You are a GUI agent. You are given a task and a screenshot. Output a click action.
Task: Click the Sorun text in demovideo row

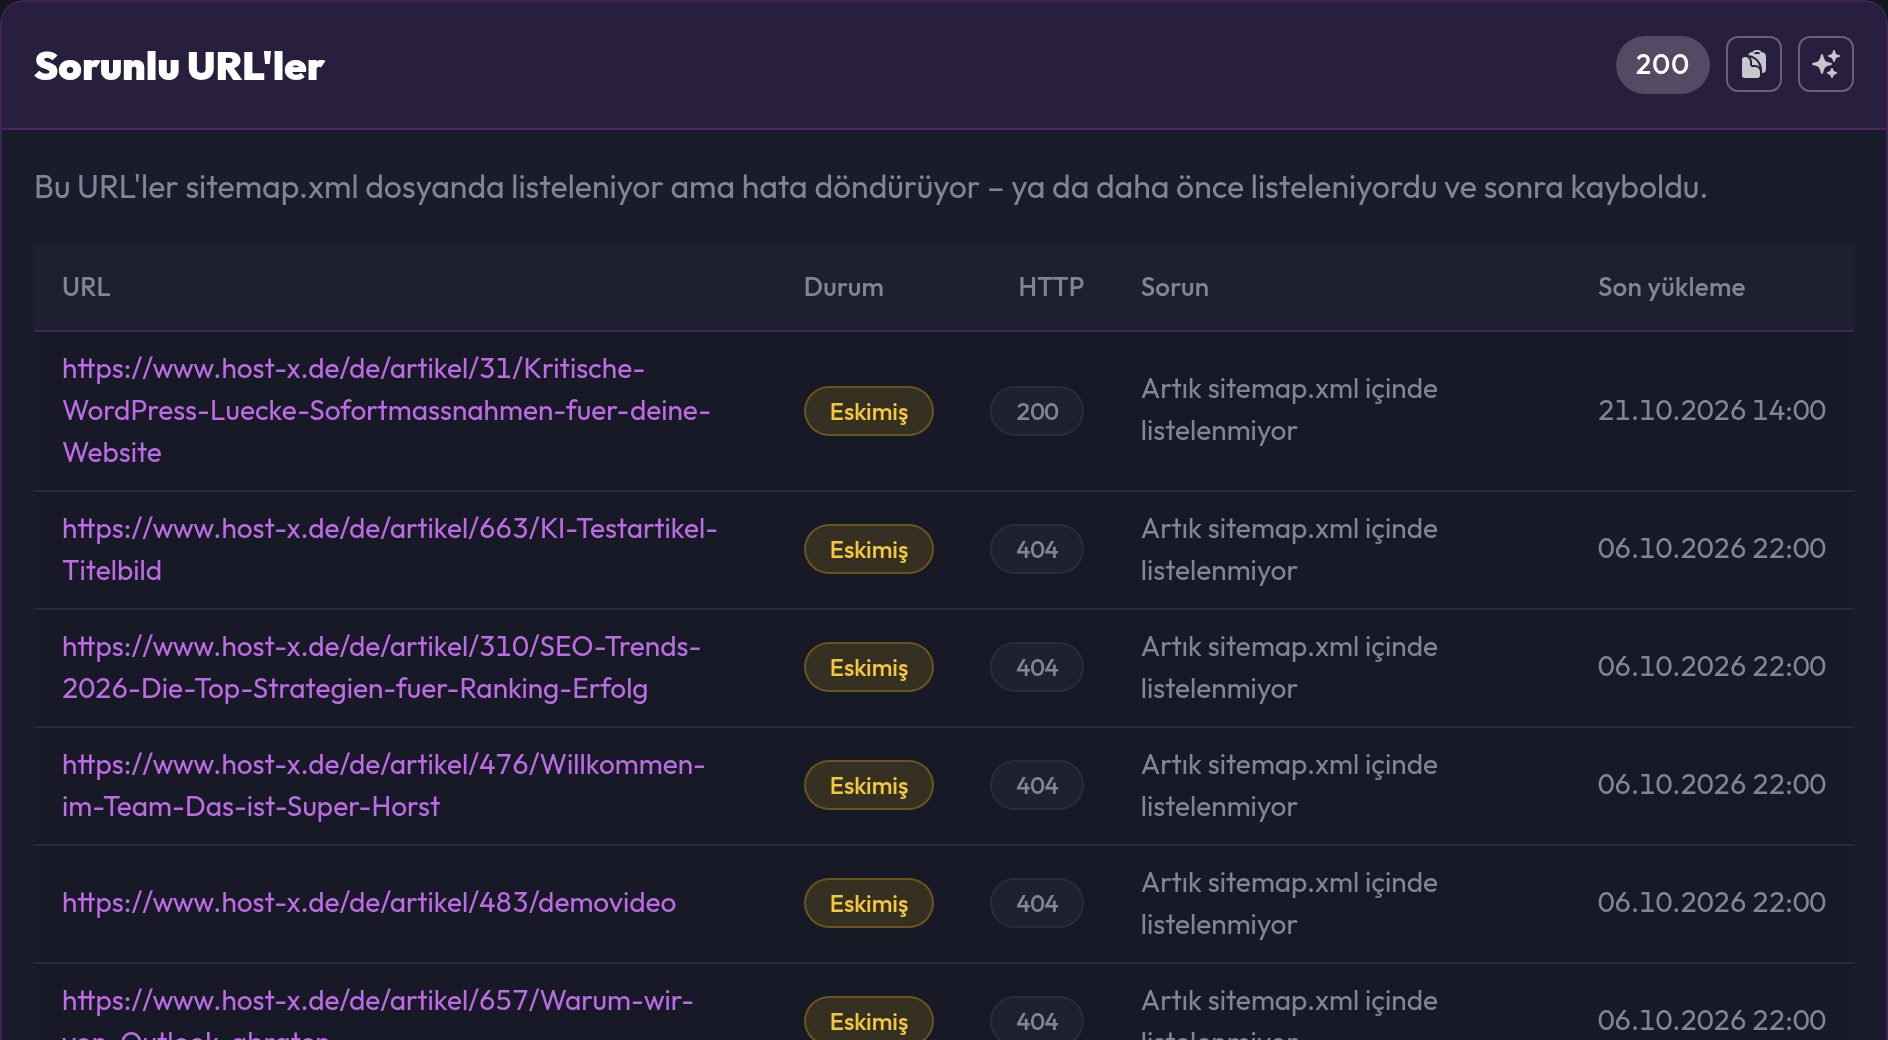click(x=1289, y=903)
